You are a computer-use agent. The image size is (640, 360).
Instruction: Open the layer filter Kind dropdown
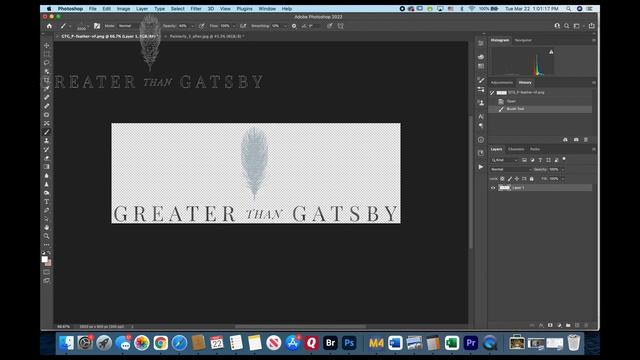click(504, 160)
